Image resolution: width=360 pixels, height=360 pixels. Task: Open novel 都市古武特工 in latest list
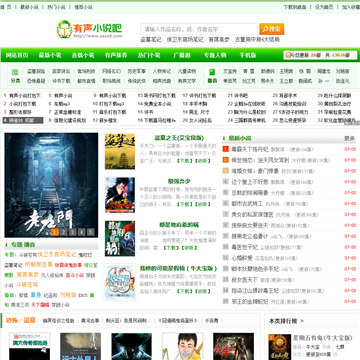[x=247, y=204]
